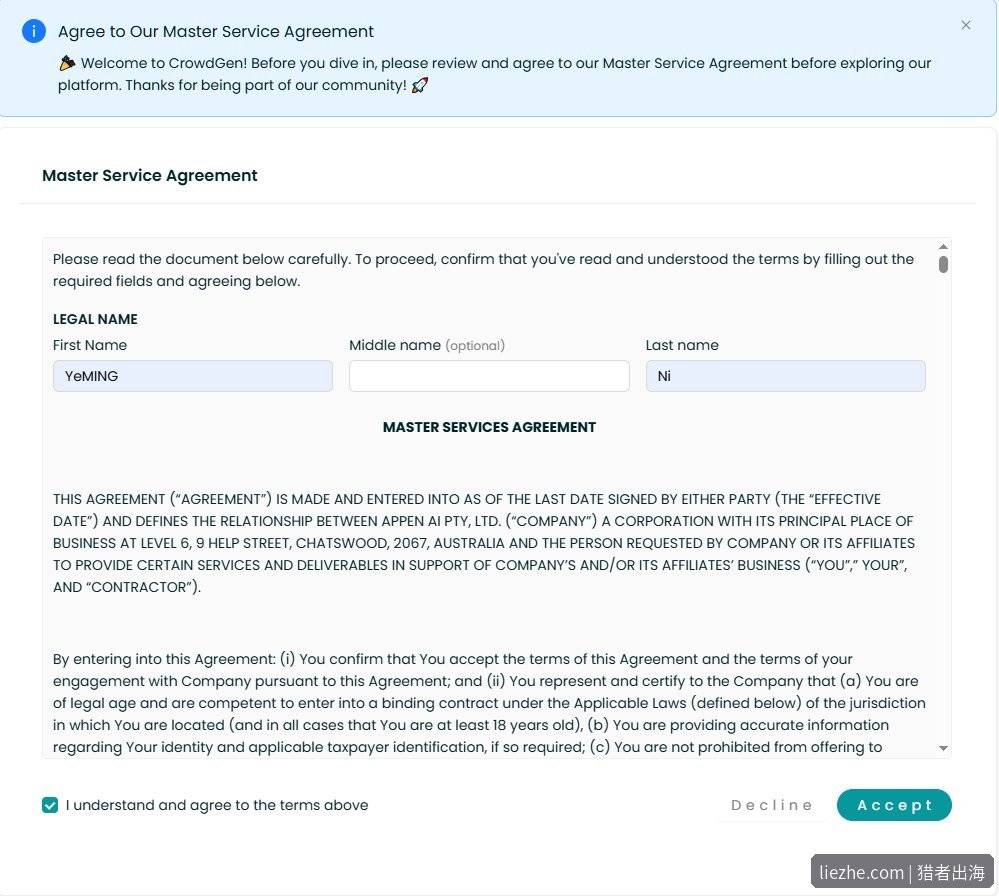Dismiss the Master Service Agreement notification banner
999x896 pixels.
(x=966, y=25)
